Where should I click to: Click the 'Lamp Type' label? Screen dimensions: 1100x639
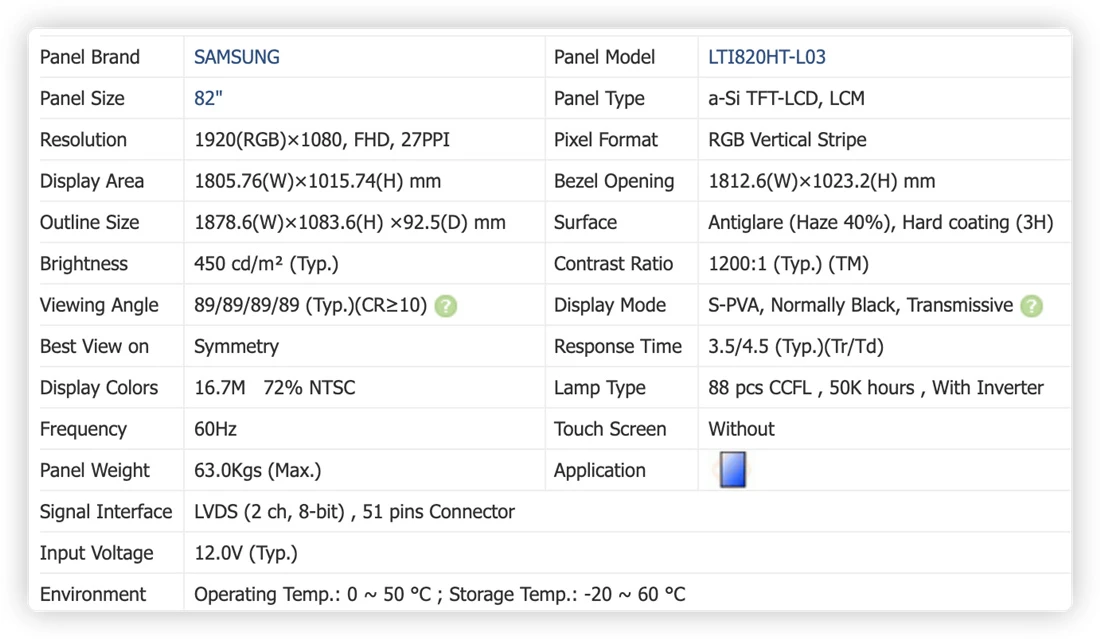pos(600,388)
